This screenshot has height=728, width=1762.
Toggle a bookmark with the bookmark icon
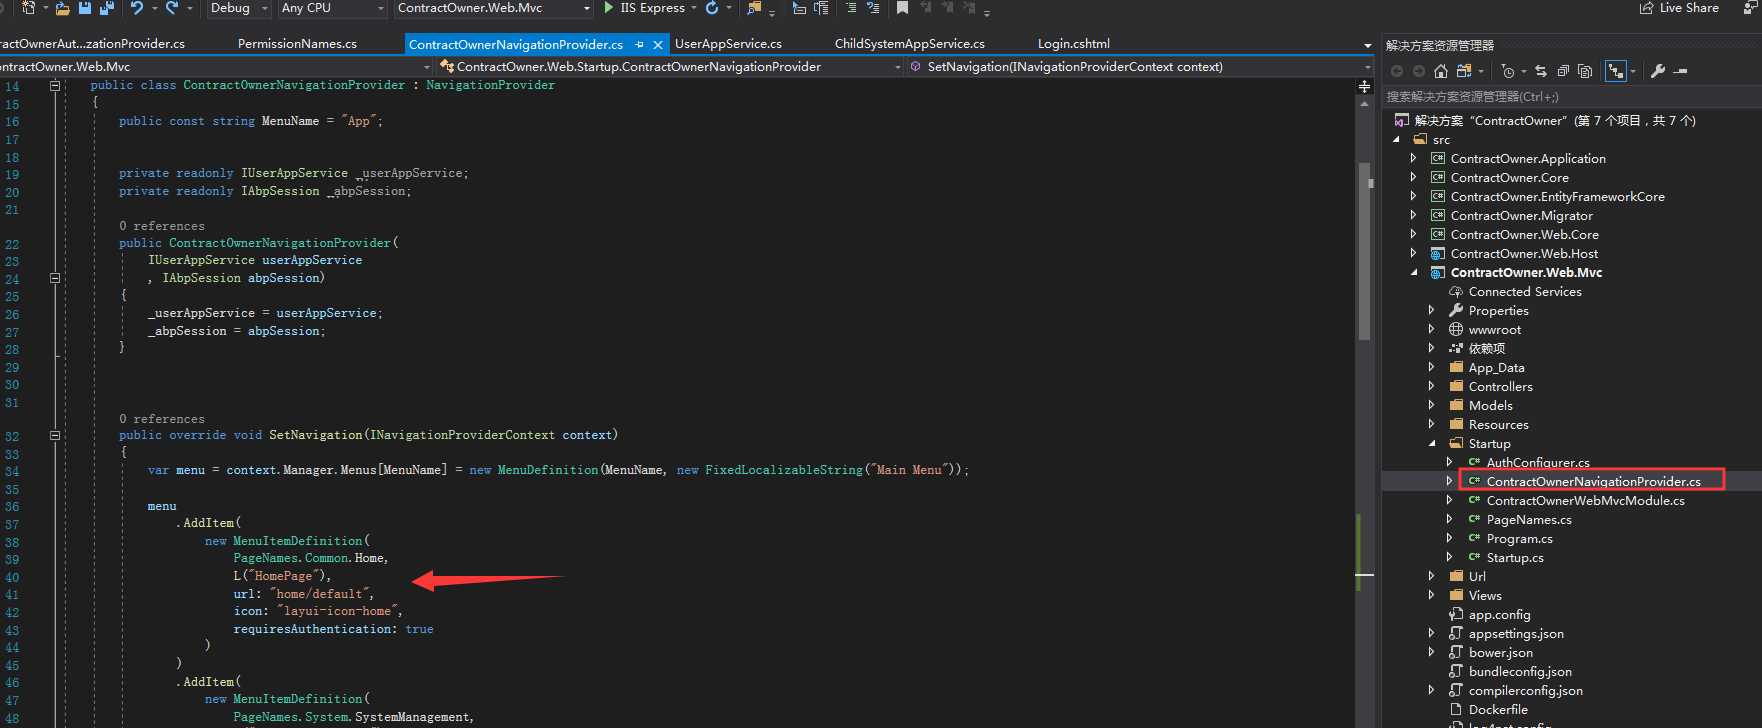902,8
